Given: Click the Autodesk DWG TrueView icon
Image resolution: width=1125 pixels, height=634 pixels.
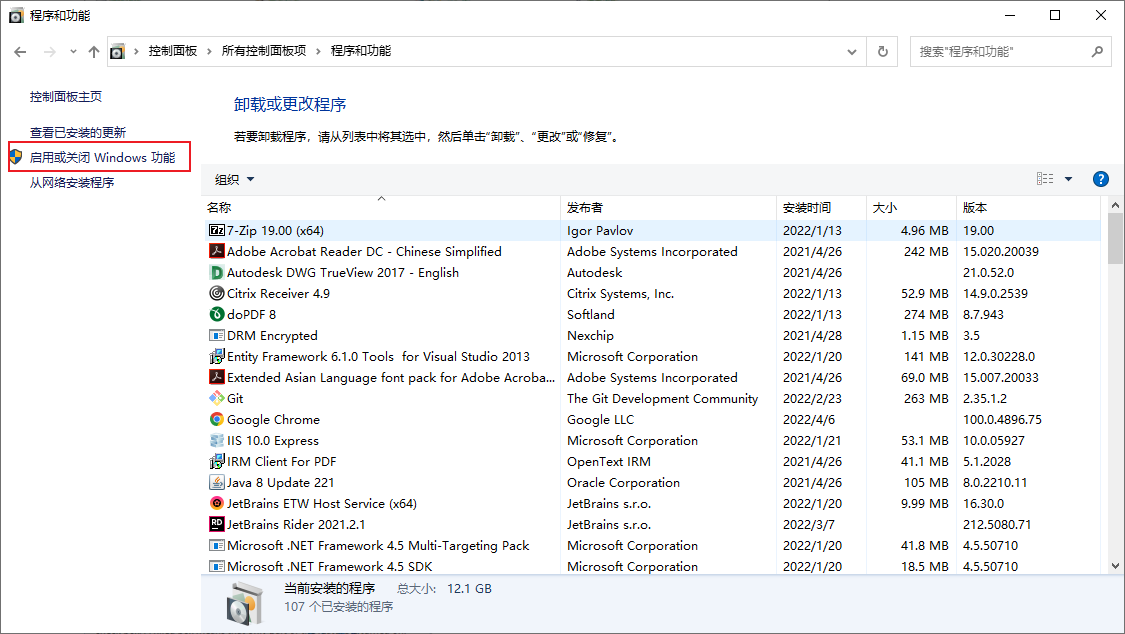Looking at the screenshot, I should 217,273.
